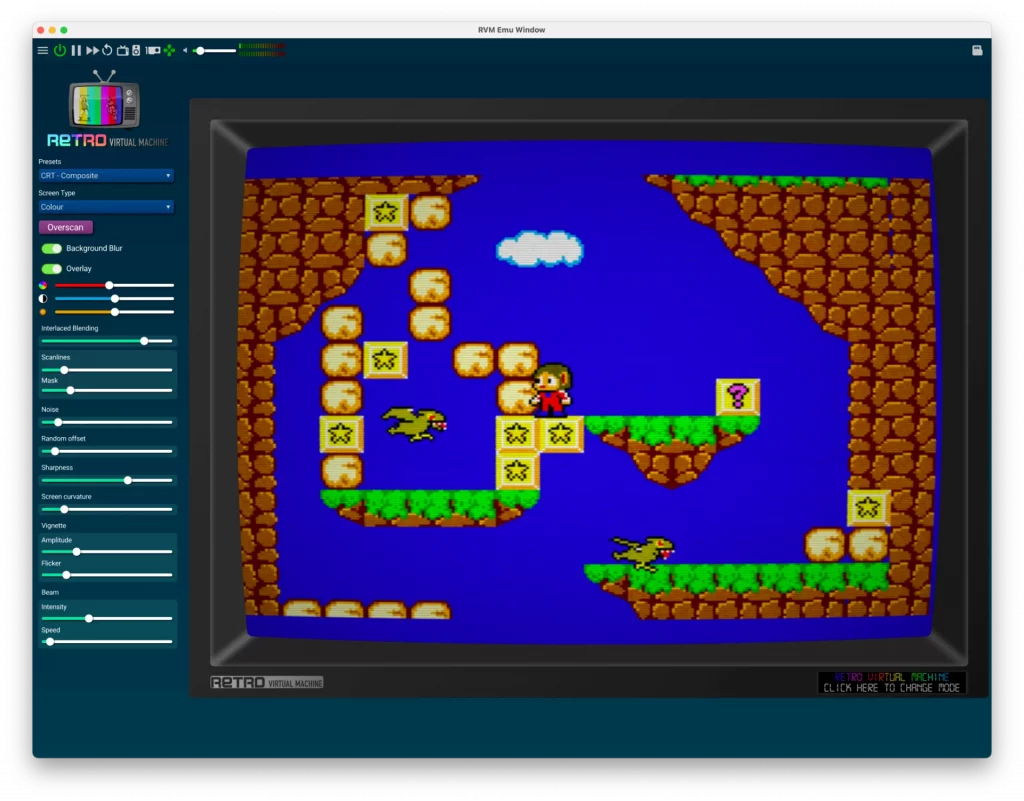Adjust the Mask slider
Viewport: 1024px width, 801px height.
106,390
